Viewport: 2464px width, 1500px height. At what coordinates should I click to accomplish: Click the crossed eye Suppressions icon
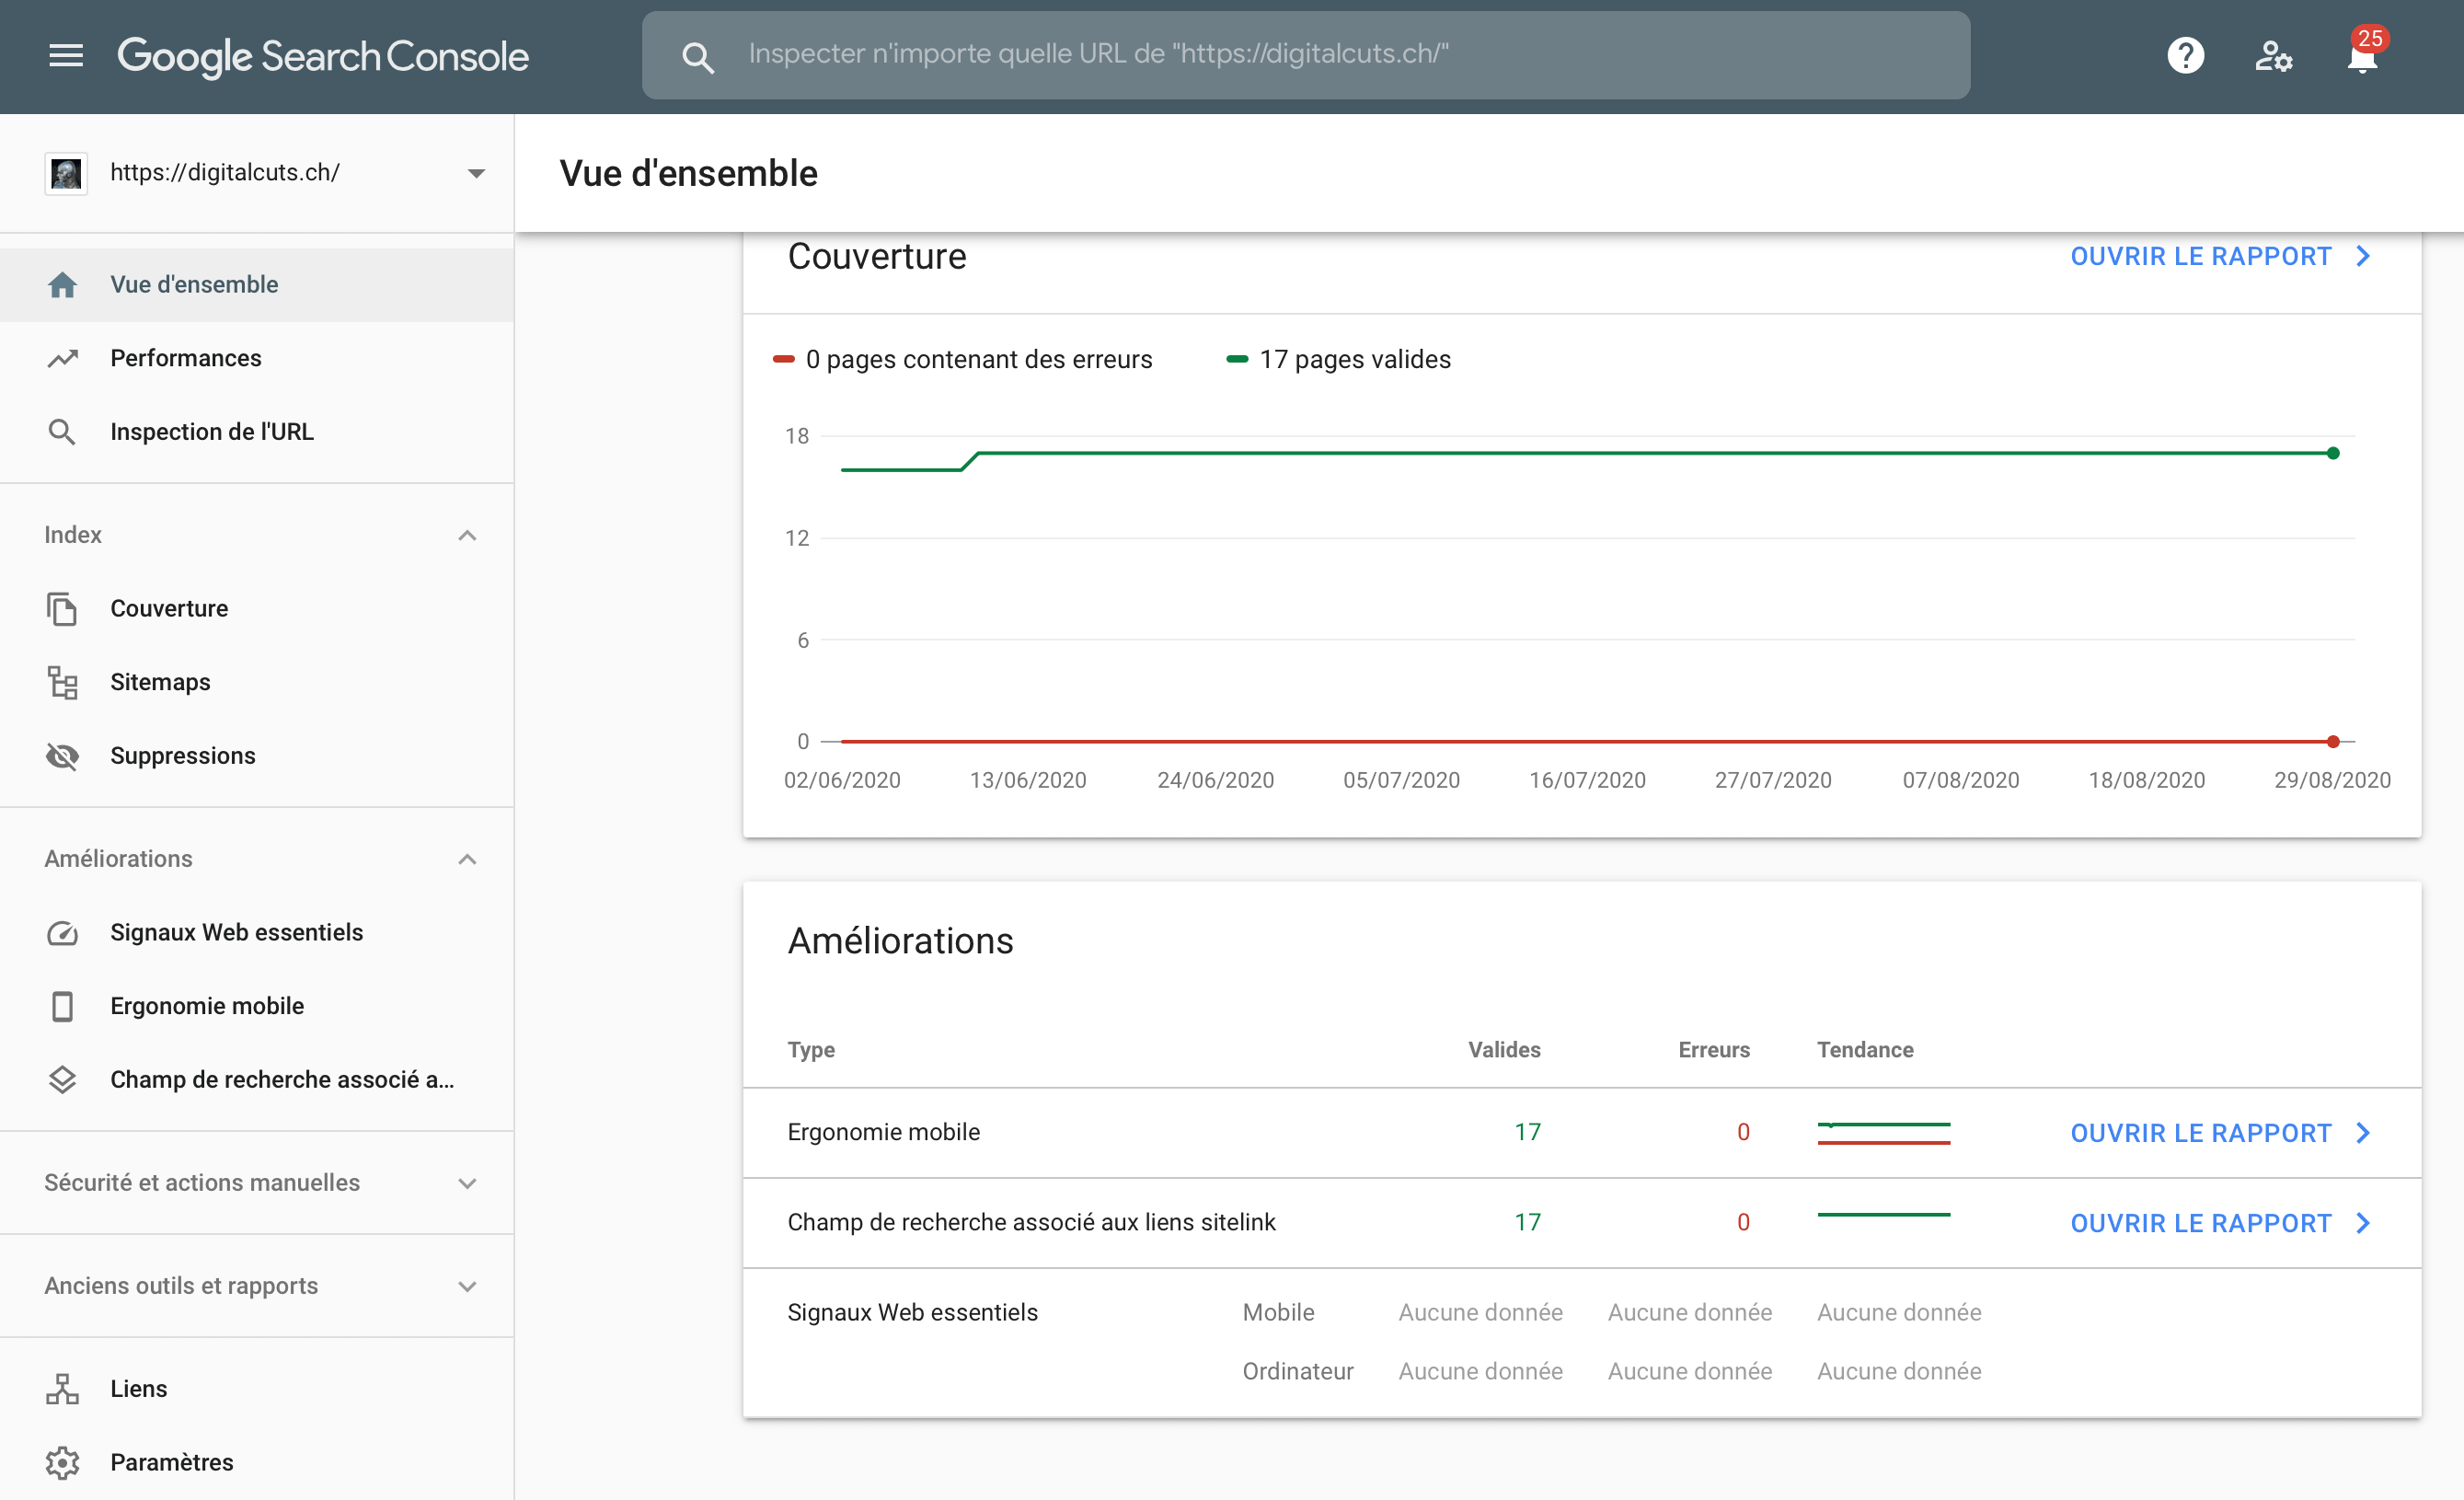pyautogui.click(x=62, y=756)
